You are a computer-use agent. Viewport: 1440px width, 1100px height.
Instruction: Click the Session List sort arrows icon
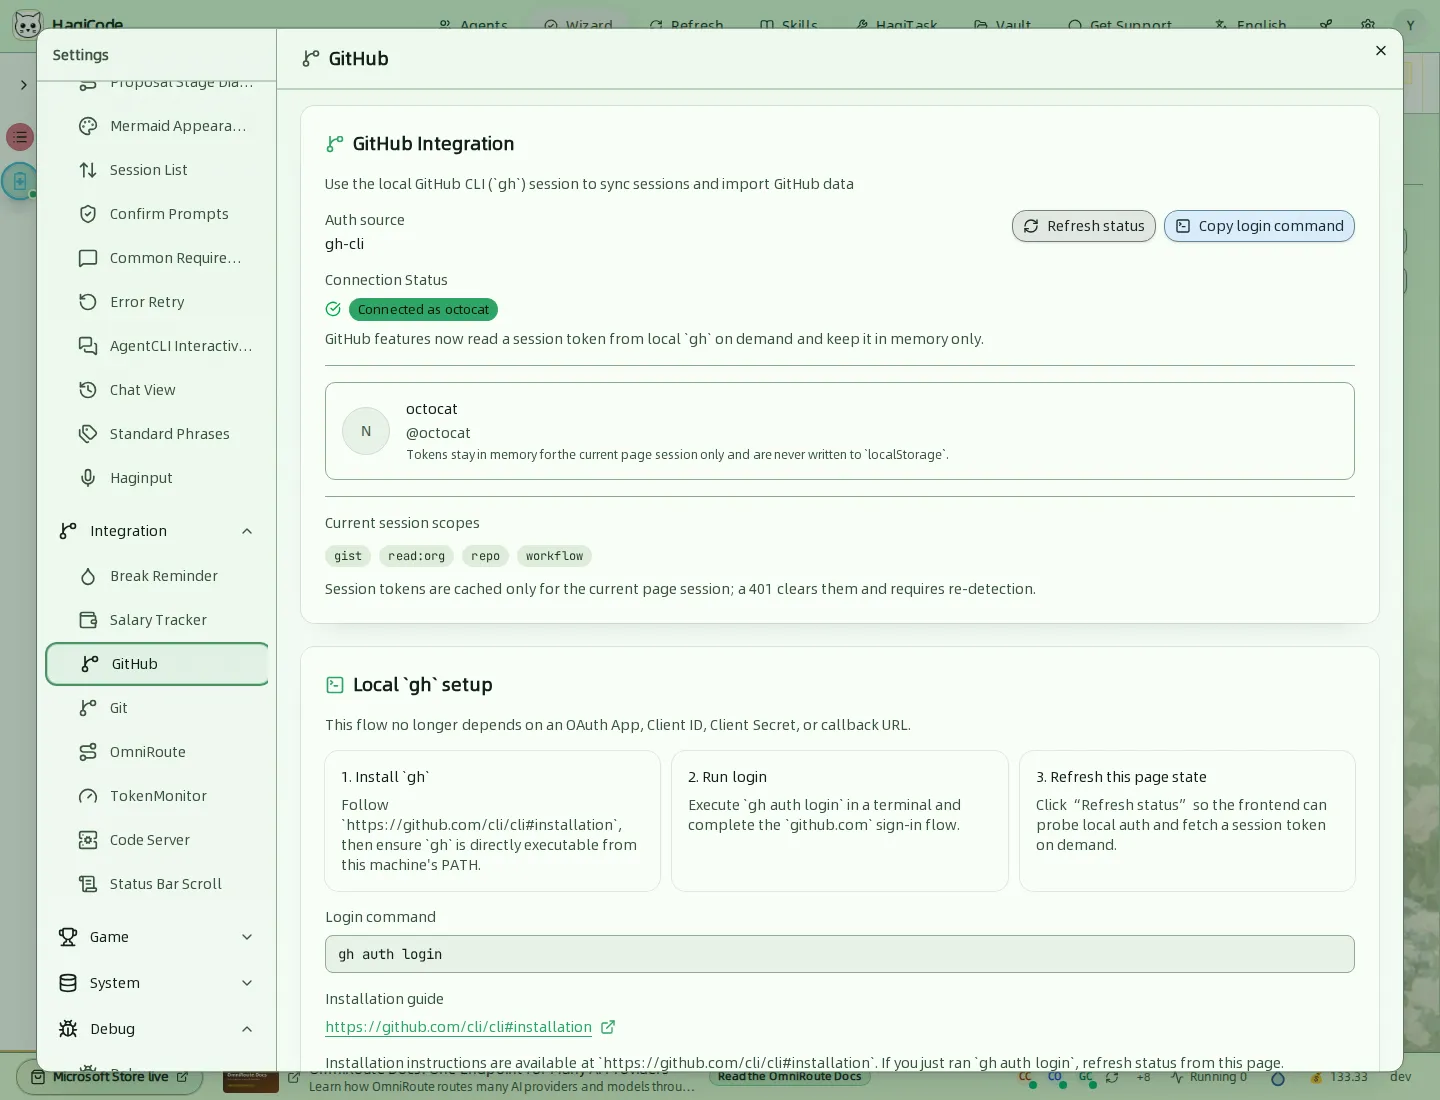click(x=88, y=170)
